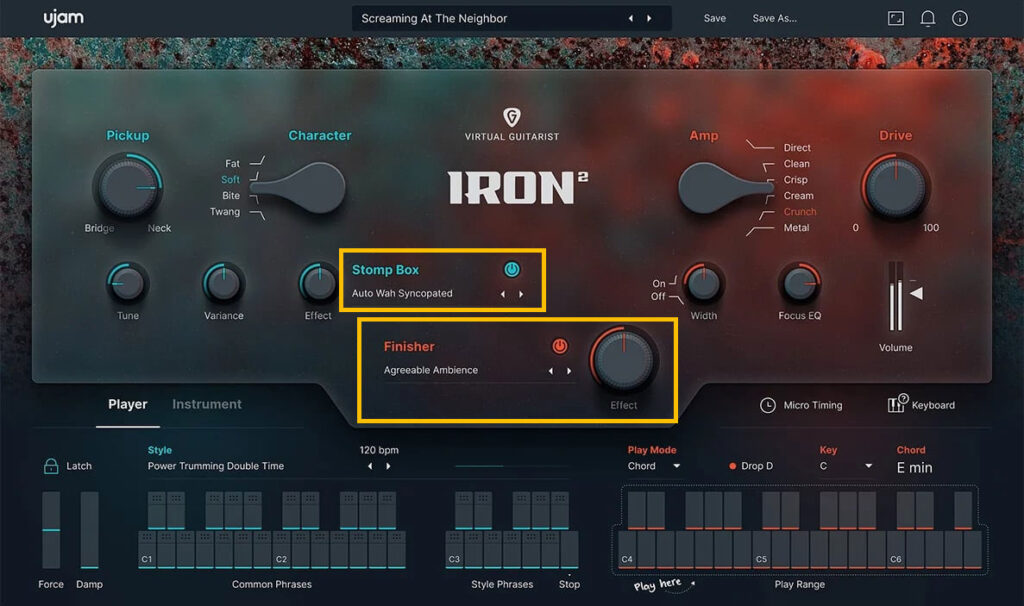Select Metal amp
This screenshot has width=1024, height=606.
pos(796,227)
